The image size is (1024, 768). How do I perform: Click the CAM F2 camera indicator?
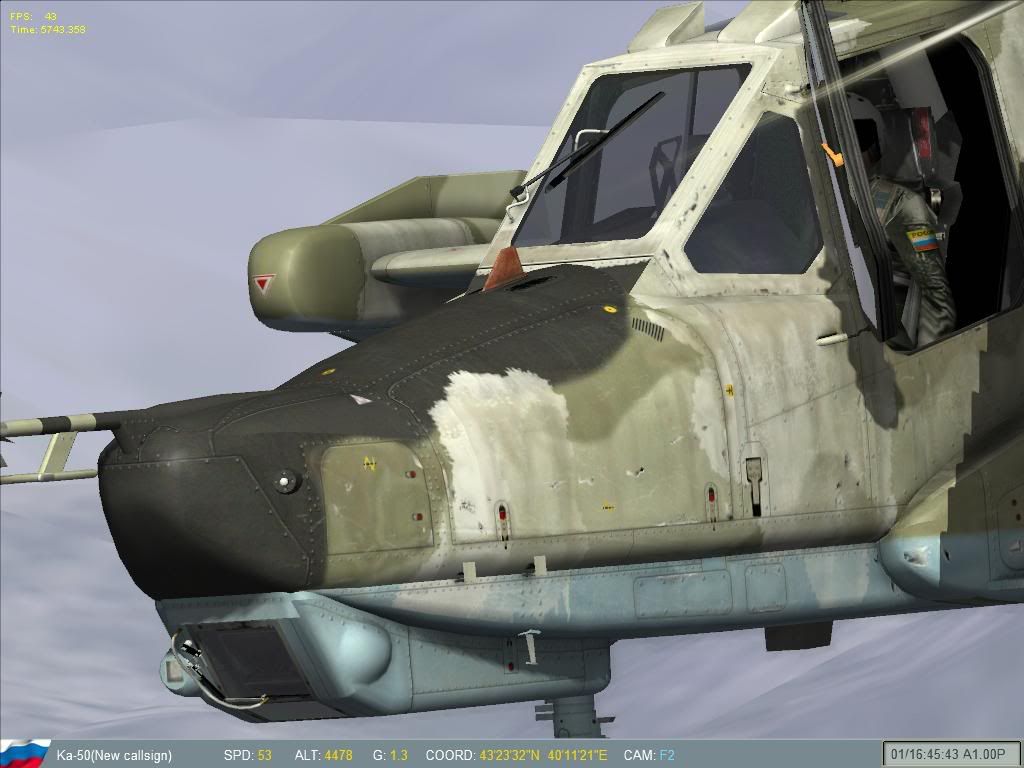pos(649,756)
